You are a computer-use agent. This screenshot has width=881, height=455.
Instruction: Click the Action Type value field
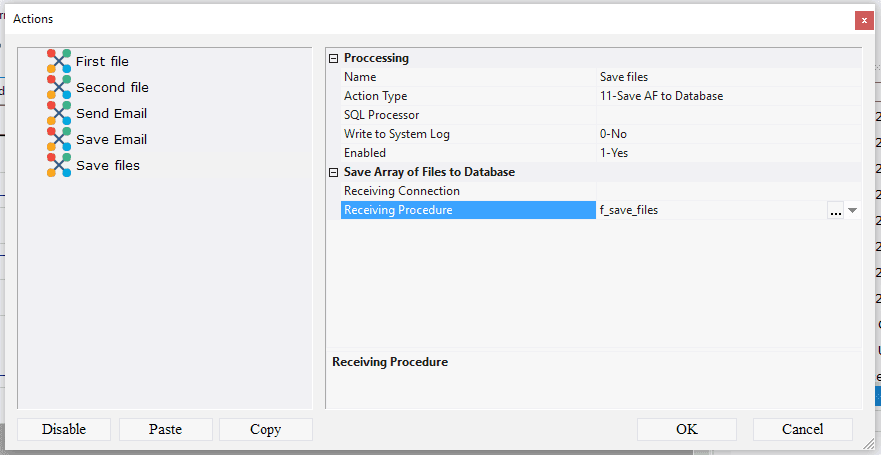click(x=727, y=96)
